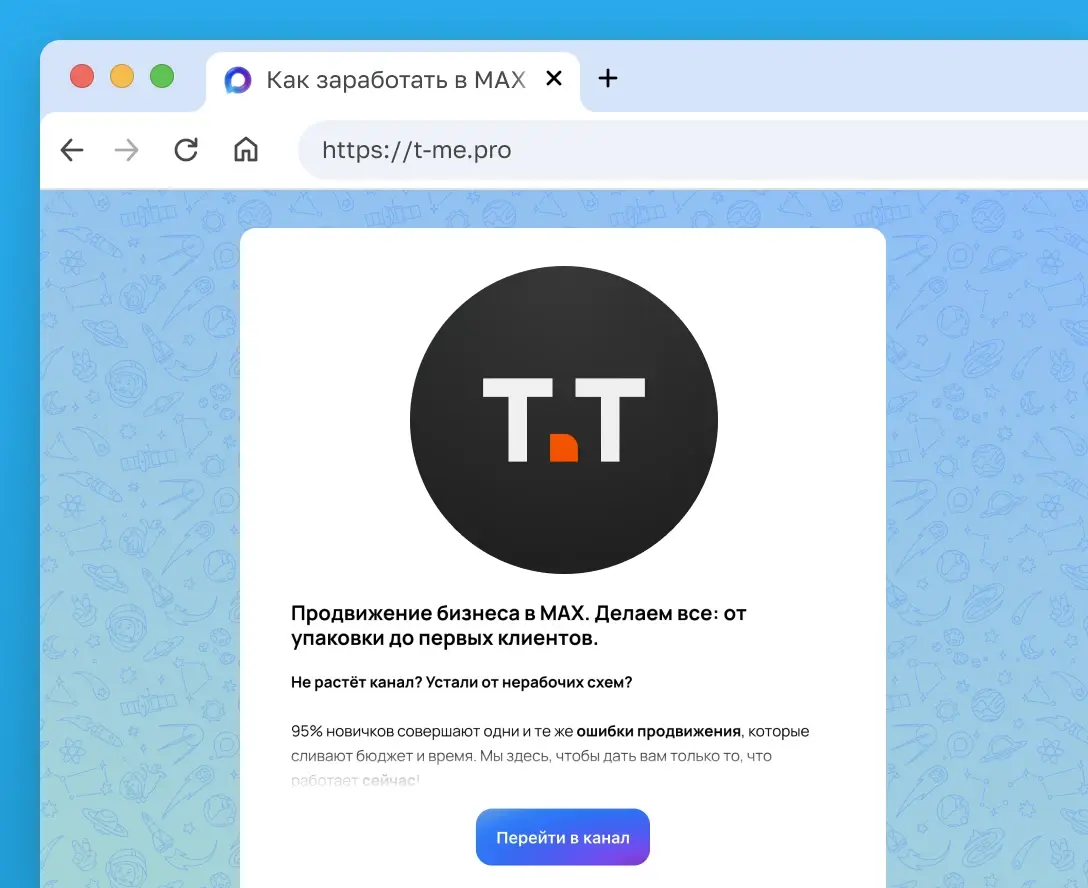Viewport: 1088px width, 888px height.
Task: Go back using the left arrow
Action: [72, 150]
